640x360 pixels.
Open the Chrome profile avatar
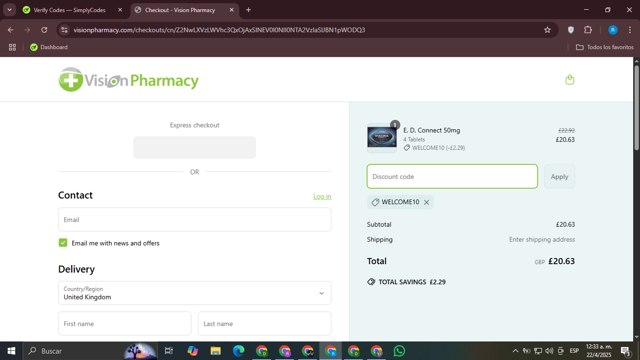(x=613, y=30)
